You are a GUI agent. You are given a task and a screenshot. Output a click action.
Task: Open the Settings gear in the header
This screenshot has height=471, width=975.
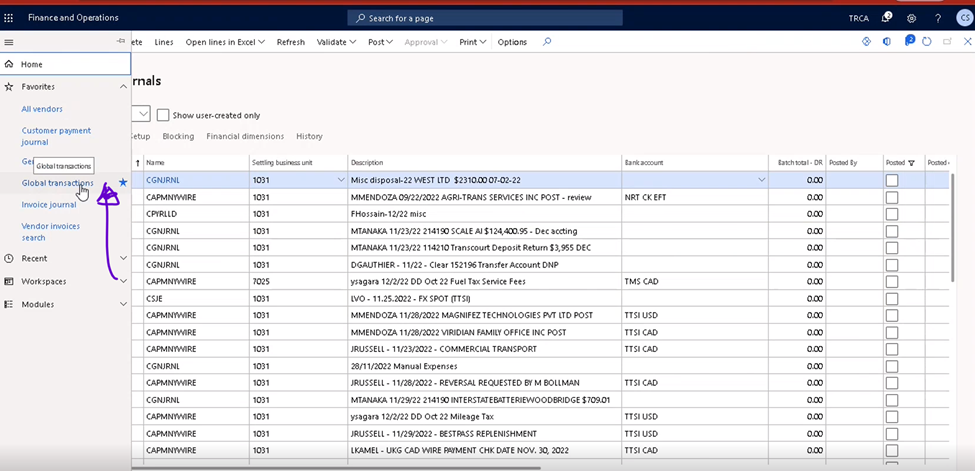click(x=912, y=18)
